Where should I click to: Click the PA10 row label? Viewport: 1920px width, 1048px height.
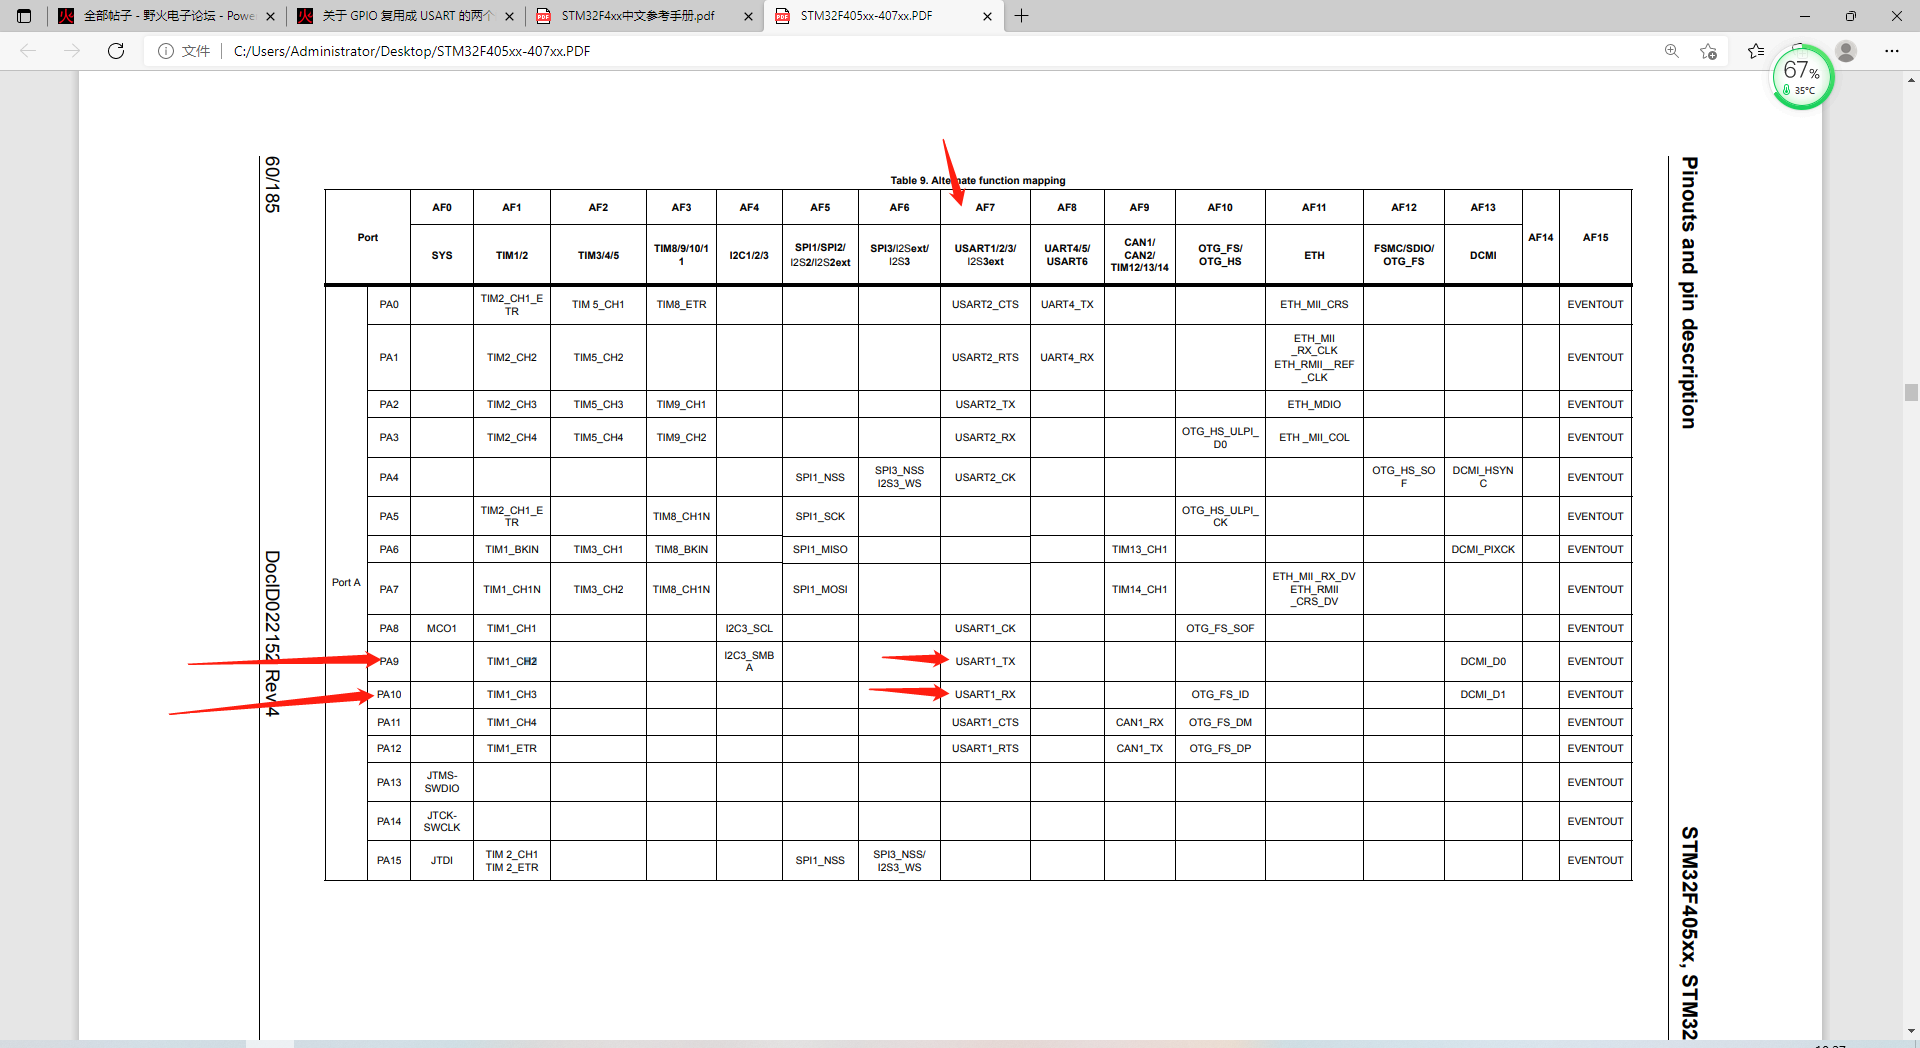(x=389, y=694)
